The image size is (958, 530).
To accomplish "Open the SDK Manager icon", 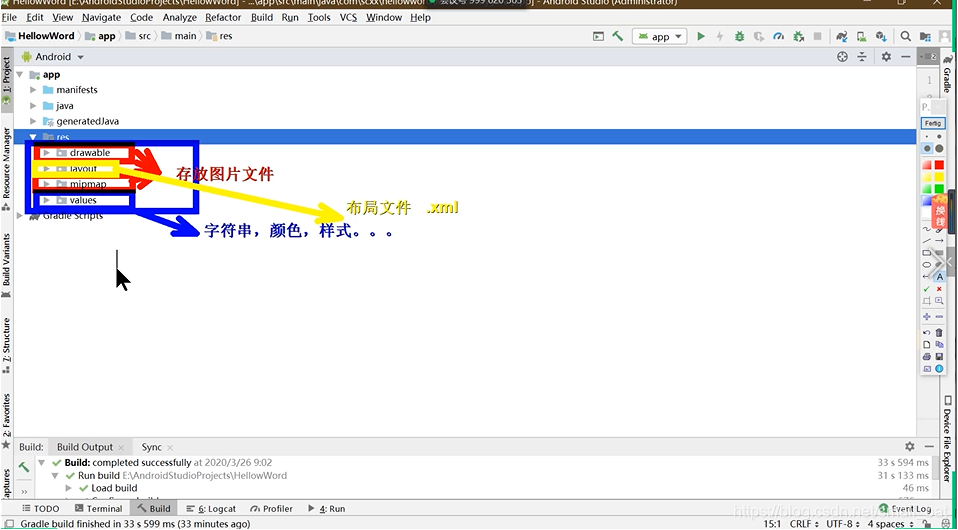I will 880,36.
